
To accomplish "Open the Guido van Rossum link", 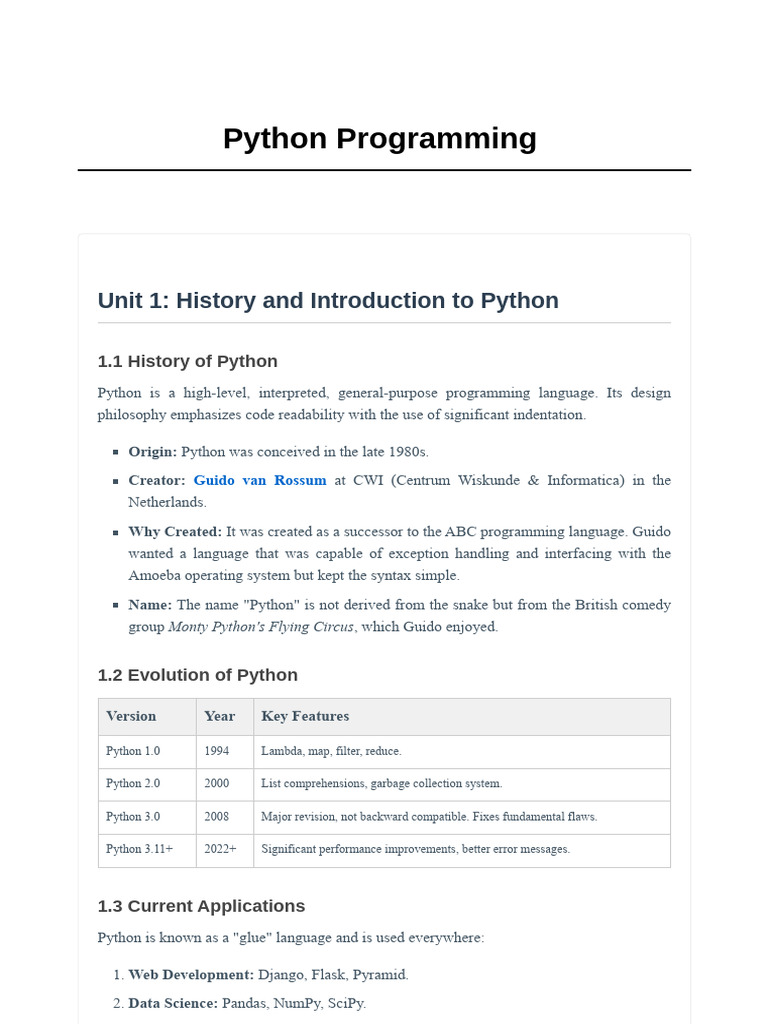I will (260, 480).
